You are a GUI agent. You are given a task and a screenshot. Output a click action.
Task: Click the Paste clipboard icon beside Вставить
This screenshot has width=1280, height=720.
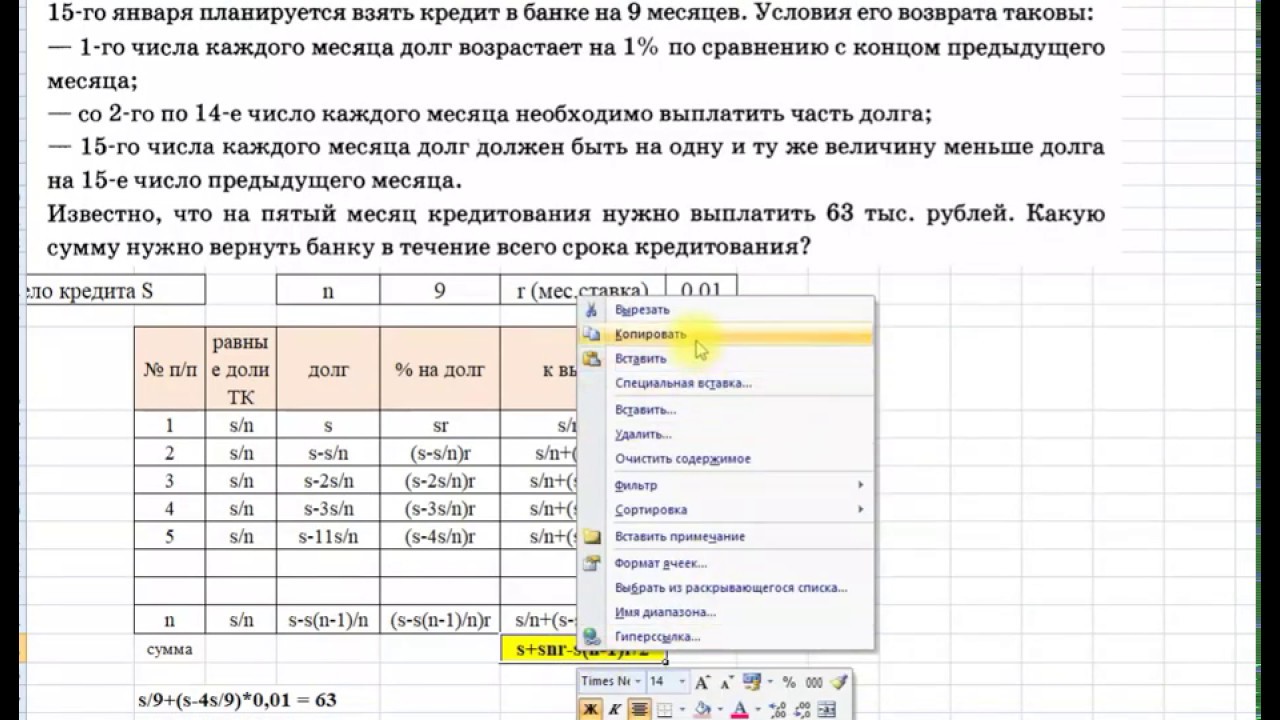click(591, 358)
